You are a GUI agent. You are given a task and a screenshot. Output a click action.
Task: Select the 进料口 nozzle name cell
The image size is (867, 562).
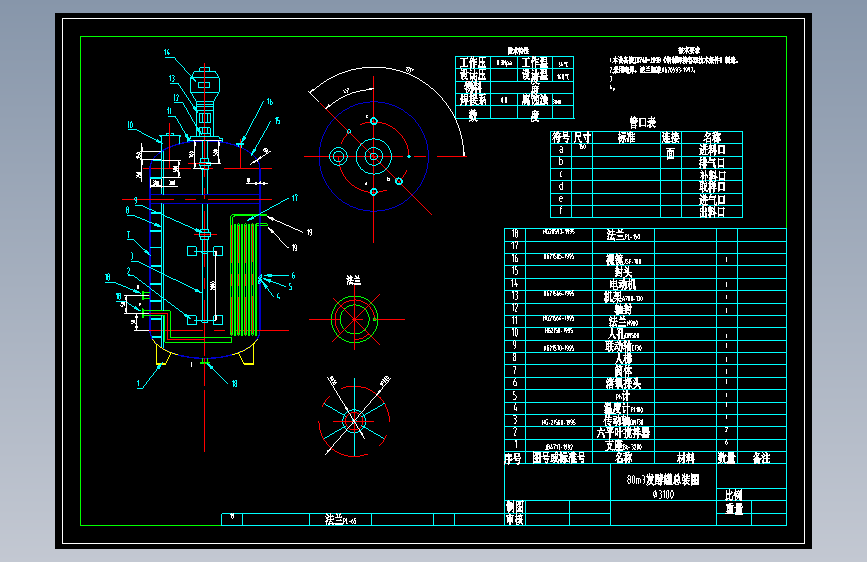(712, 150)
